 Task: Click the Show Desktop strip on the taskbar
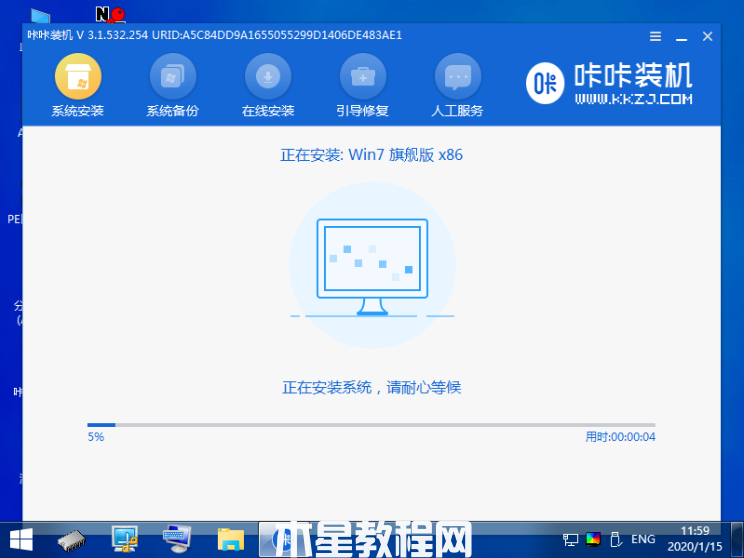(737, 540)
